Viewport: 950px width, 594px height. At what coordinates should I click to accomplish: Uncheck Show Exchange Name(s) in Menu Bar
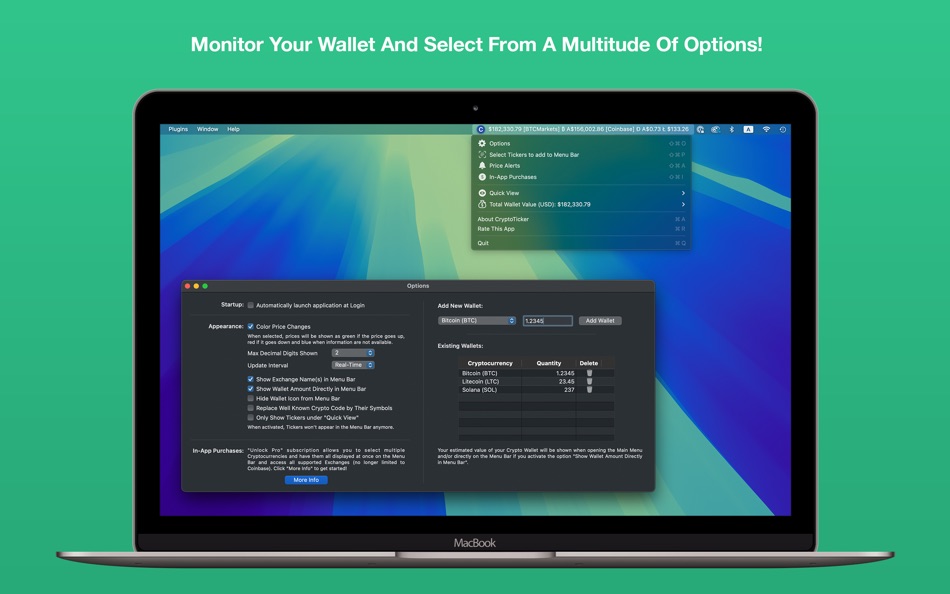tap(250, 379)
